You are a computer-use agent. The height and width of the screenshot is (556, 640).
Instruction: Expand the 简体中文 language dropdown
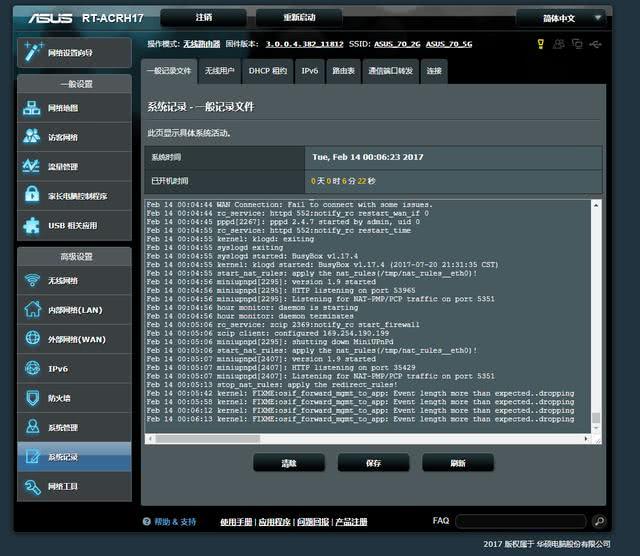564,18
